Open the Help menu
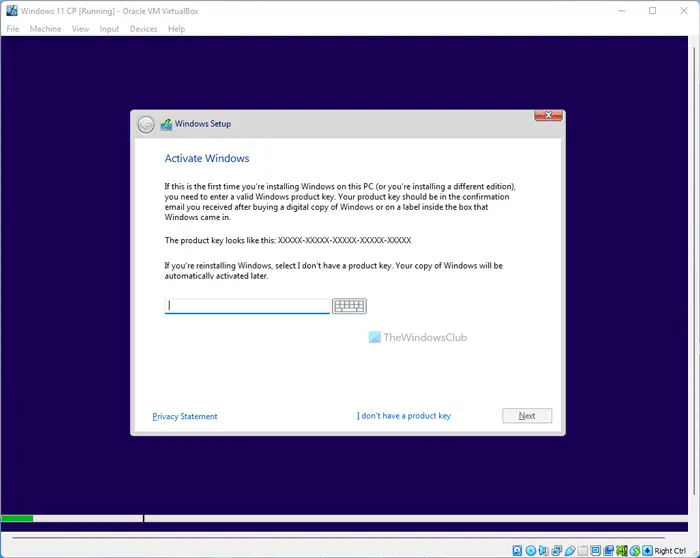Screen dimensions: 700x558 (x=176, y=29)
